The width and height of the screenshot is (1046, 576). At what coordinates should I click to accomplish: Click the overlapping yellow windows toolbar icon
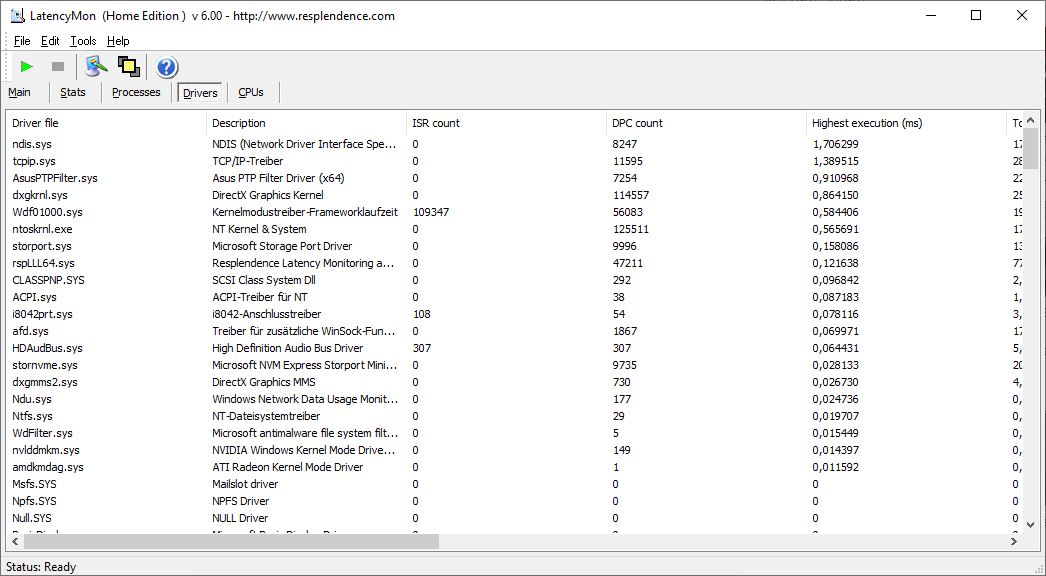pyautogui.click(x=128, y=67)
